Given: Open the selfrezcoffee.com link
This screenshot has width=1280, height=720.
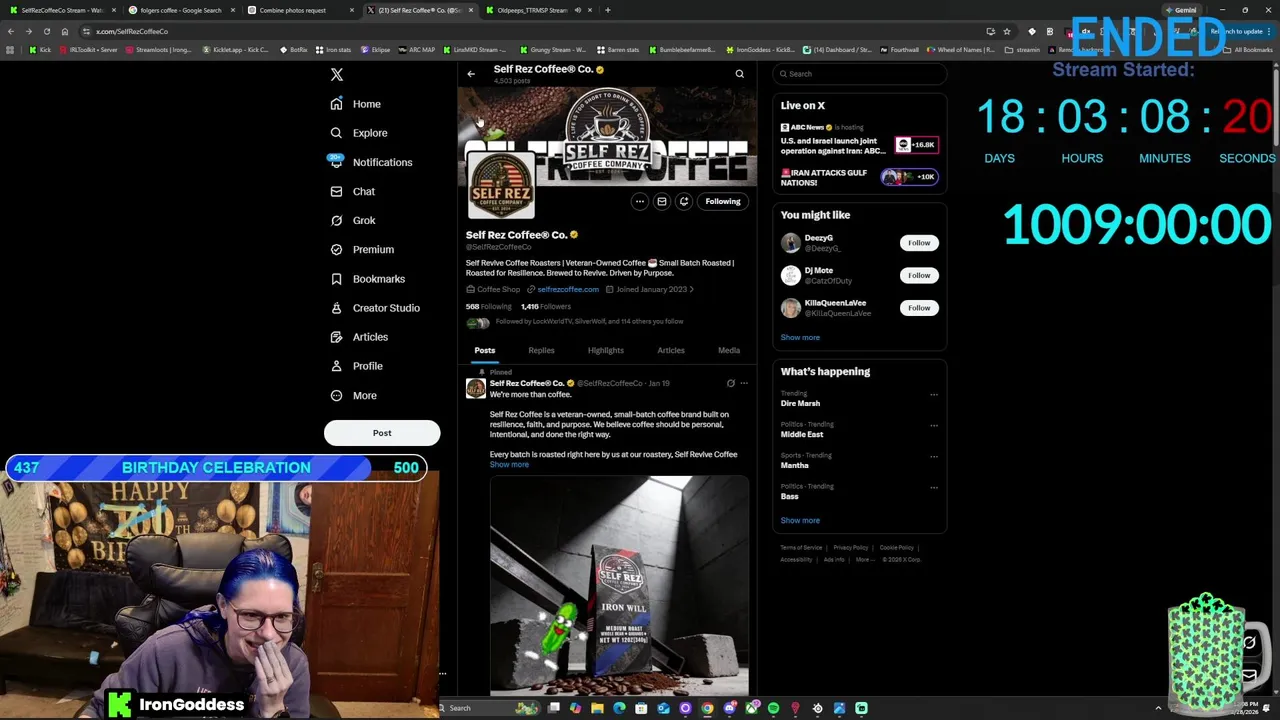Looking at the screenshot, I should (568, 289).
